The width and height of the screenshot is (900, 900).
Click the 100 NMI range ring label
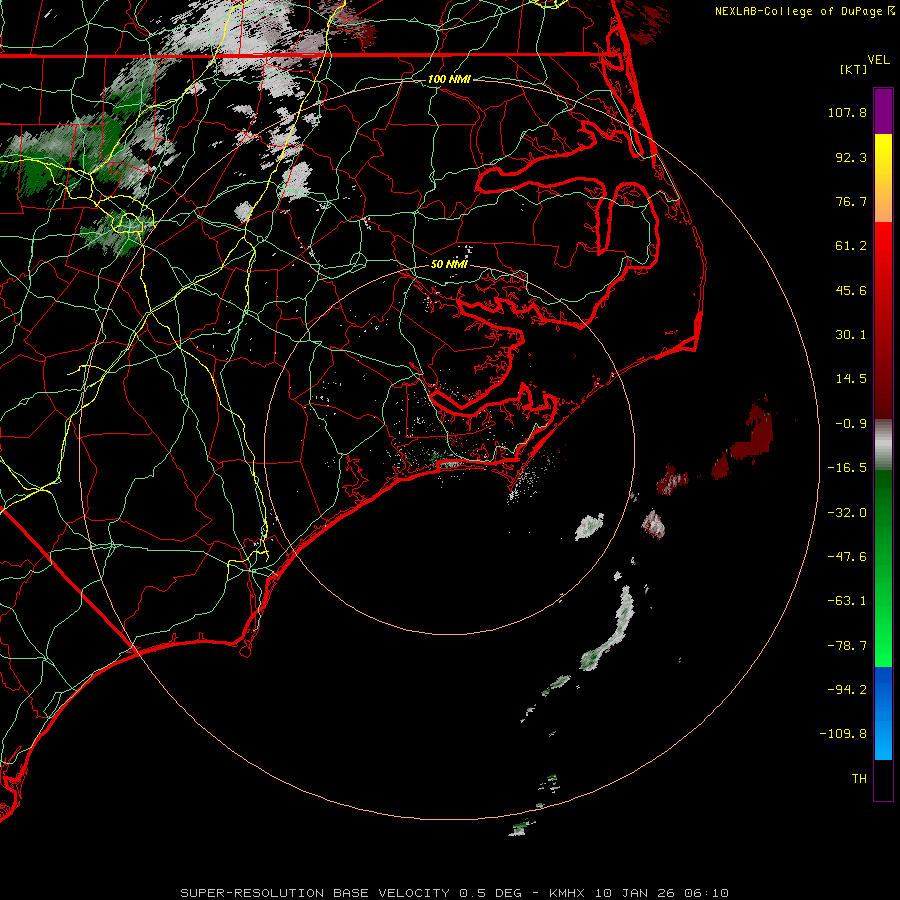(x=449, y=79)
